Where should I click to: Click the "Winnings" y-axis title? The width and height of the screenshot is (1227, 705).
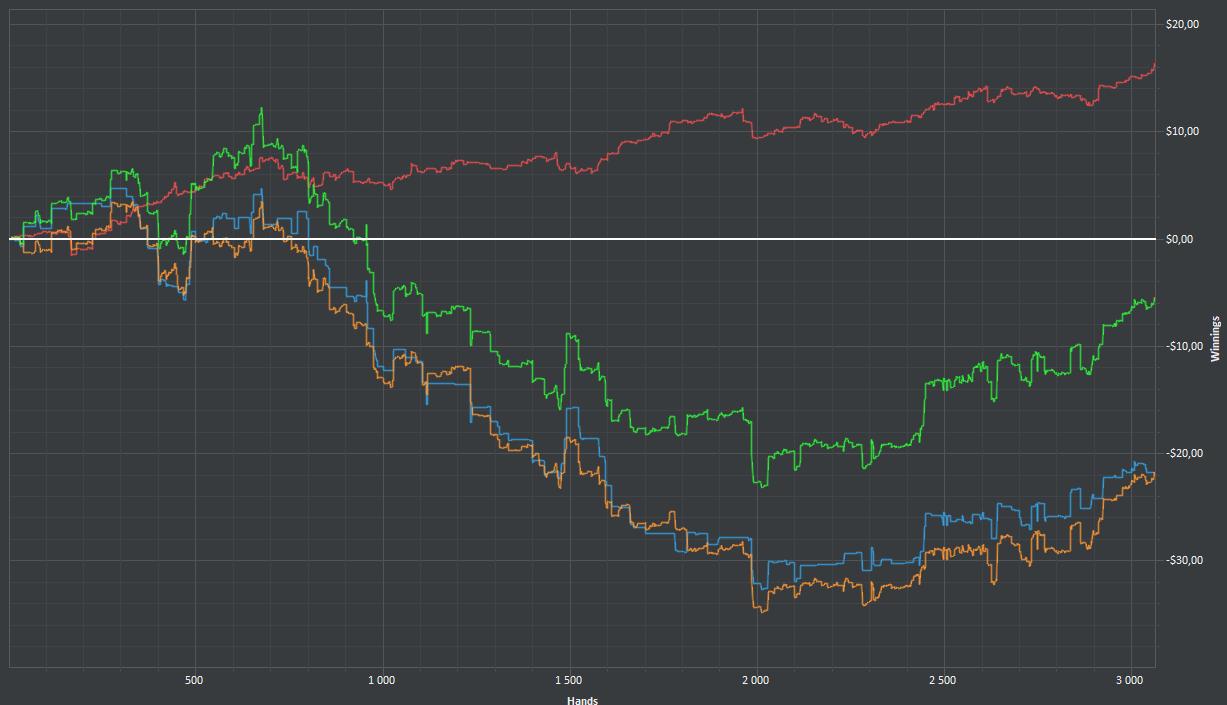1215,338
